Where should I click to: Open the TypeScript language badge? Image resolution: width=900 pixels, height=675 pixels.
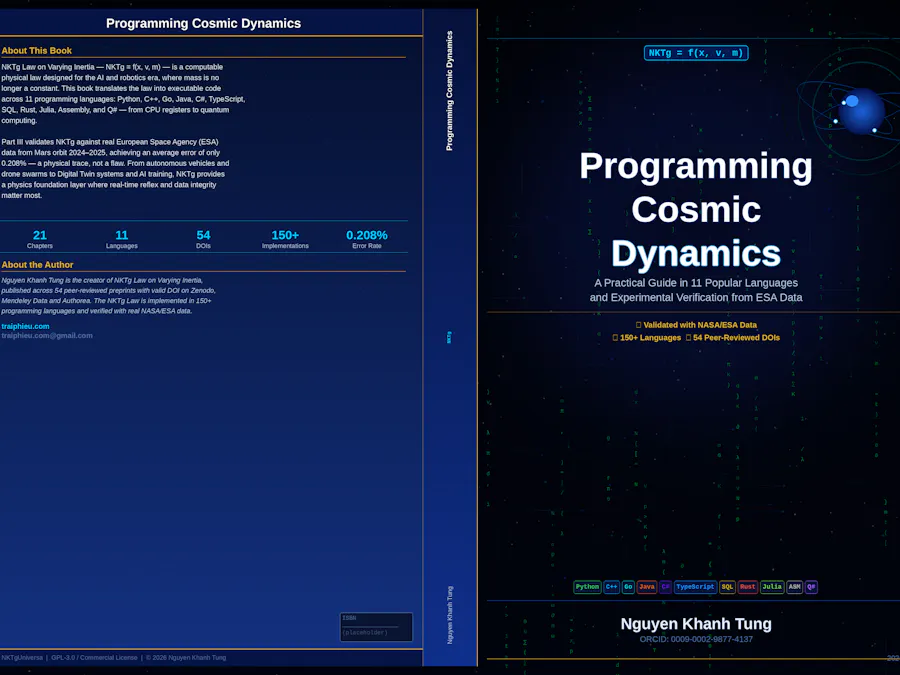click(694, 587)
